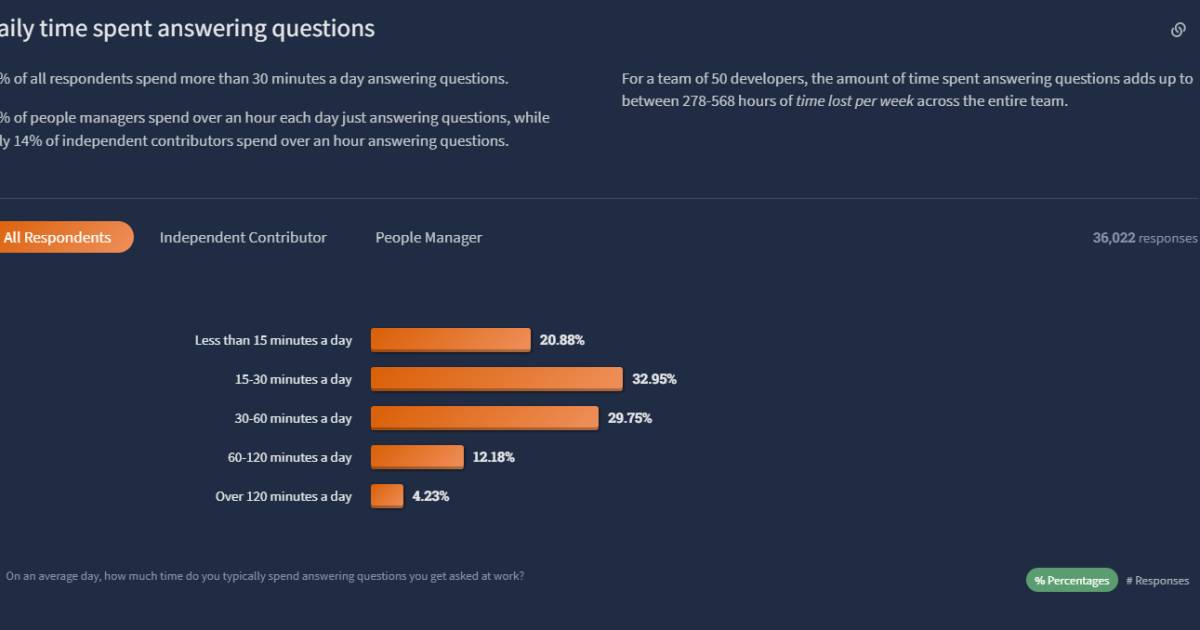Image resolution: width=1200 pixels, height=630 pixels.
Task: Switch to the Independent Contributor tab
Action: [x=243, y=238]
